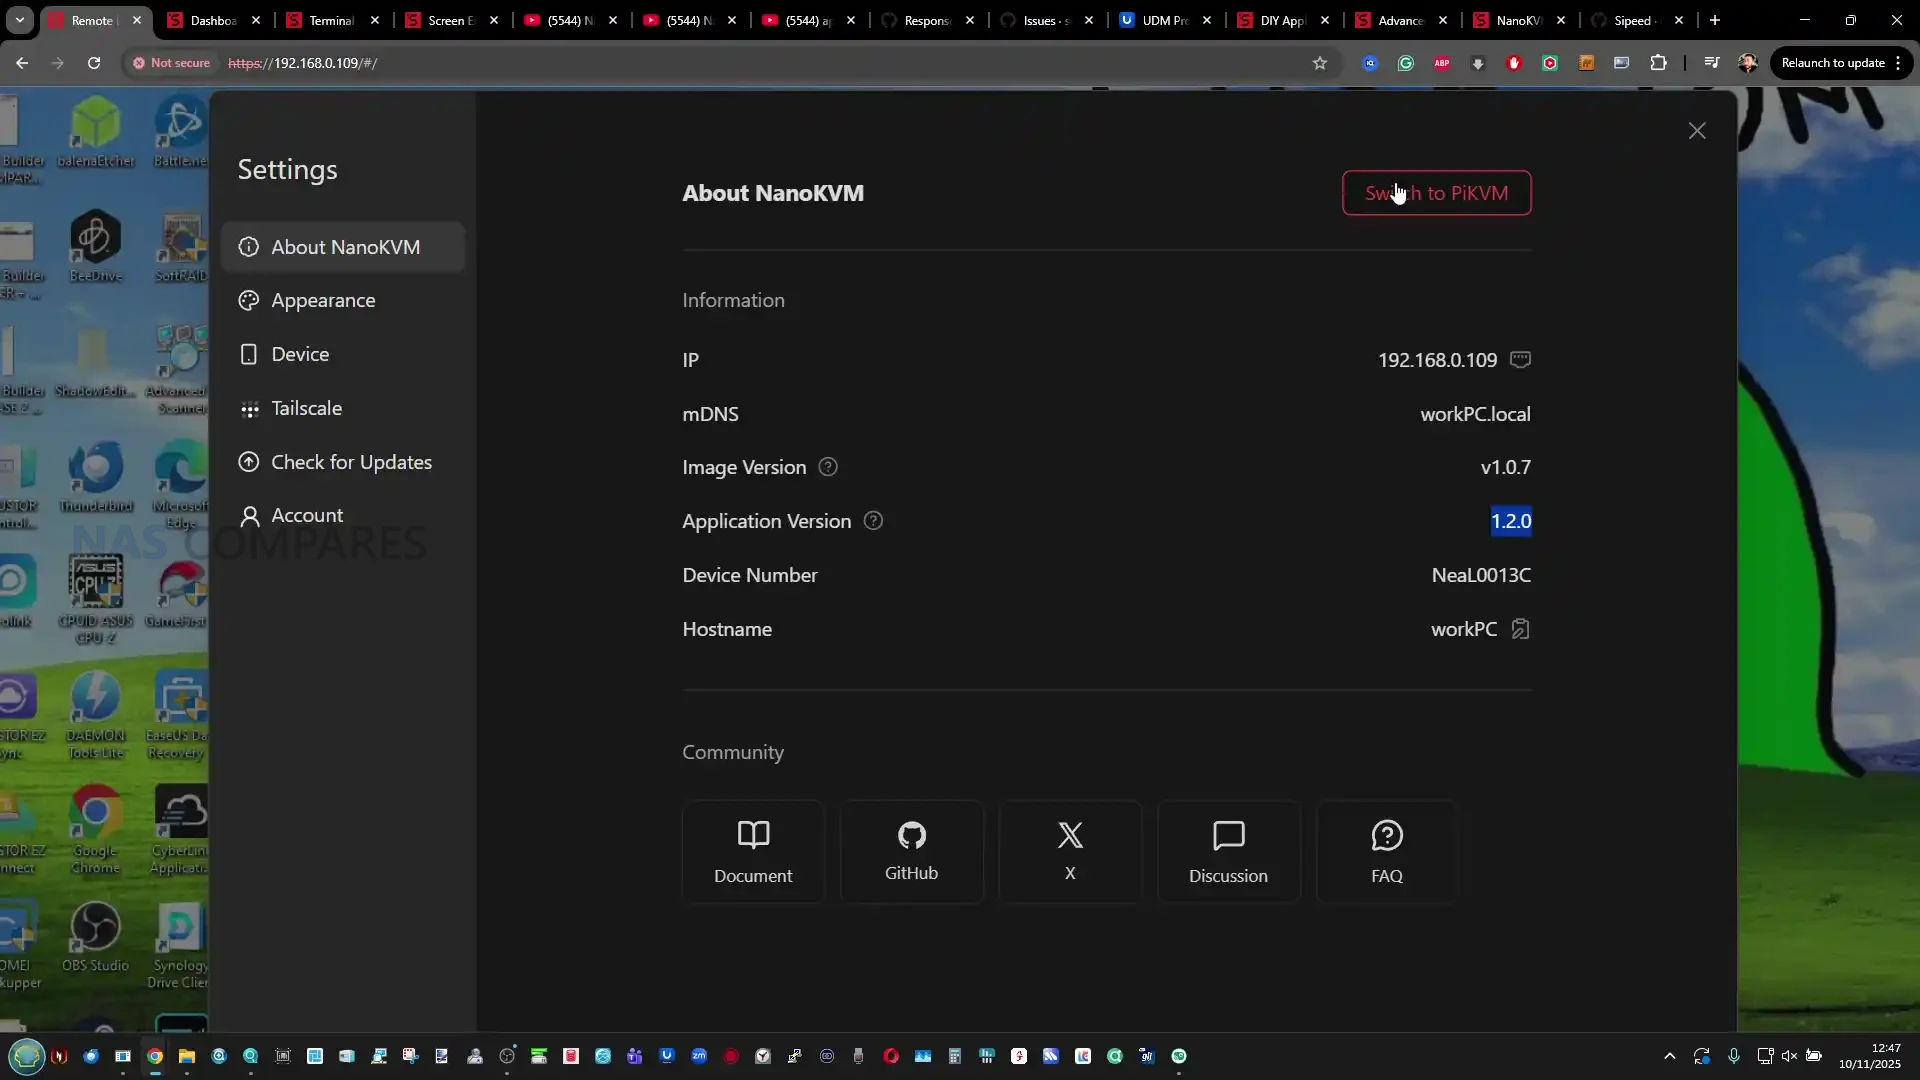Screen dimensions: 1920x1080
Task: Open the GitHub community link
Action: (x=911, y=851)
